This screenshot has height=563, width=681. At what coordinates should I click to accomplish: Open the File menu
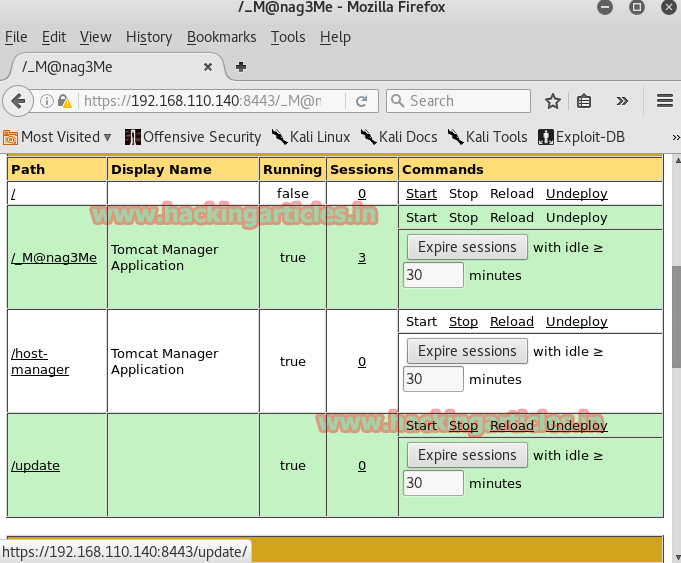16,37
